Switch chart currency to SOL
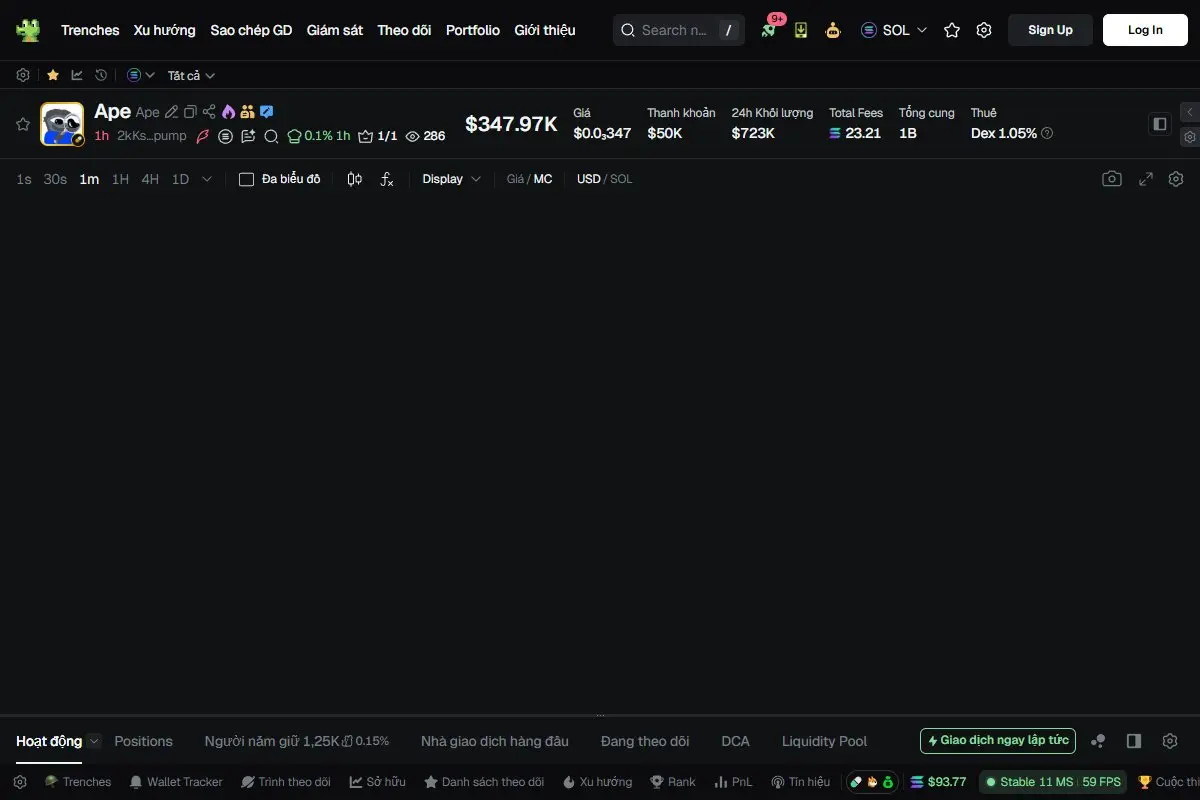 [x=621, y=179]
